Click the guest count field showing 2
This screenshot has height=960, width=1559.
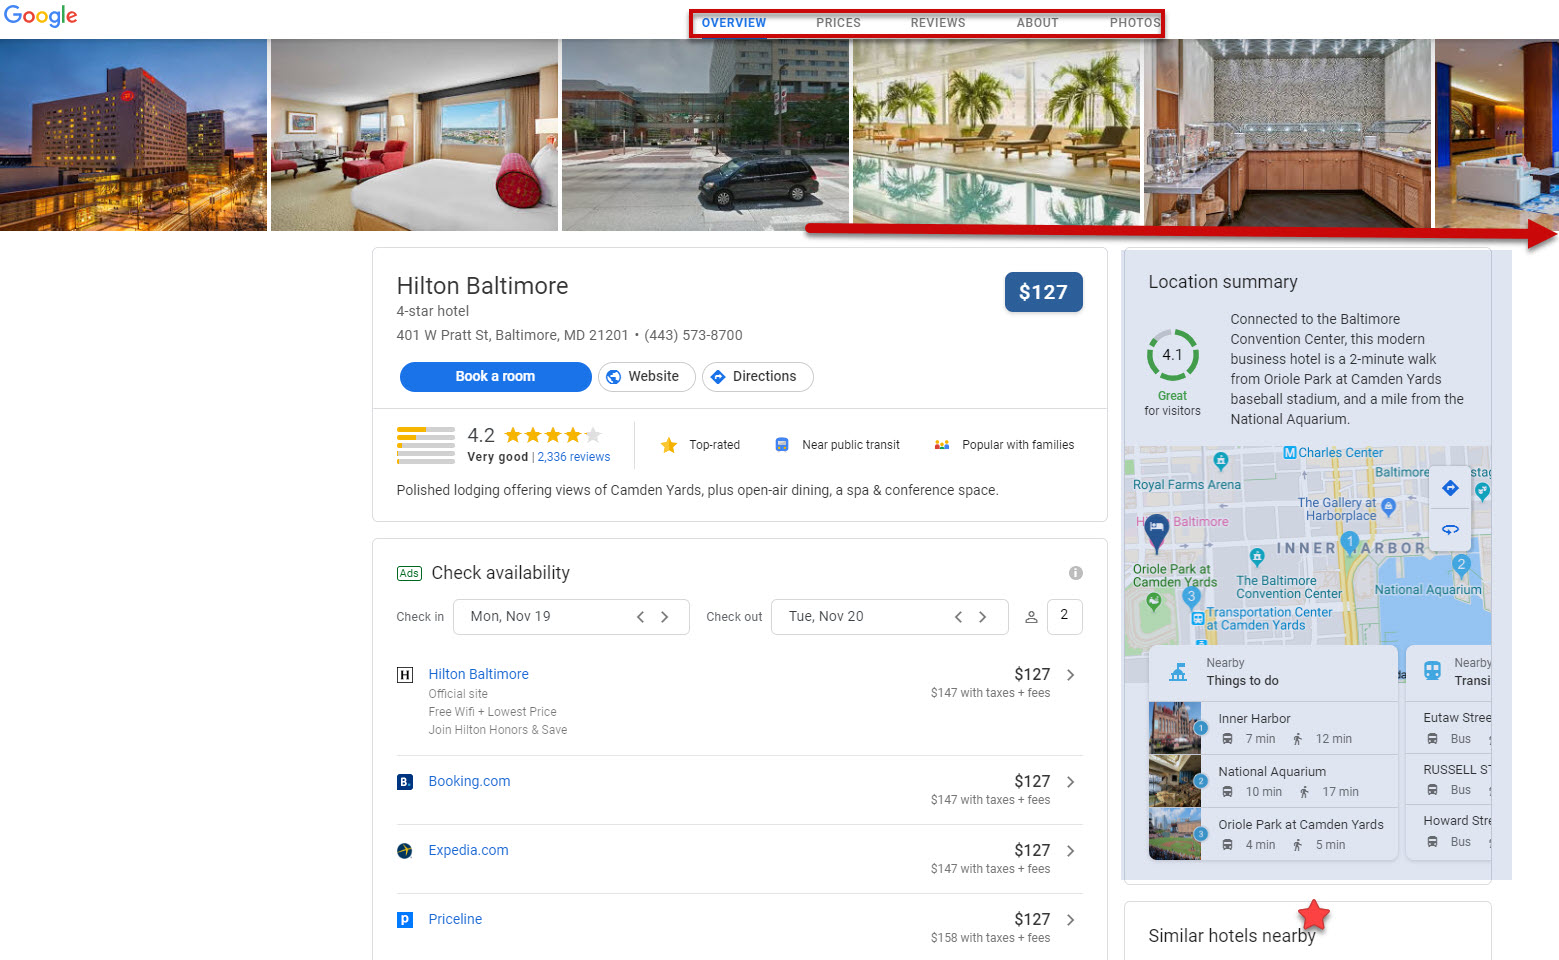pyautogui.click(x=1064, y=617)
